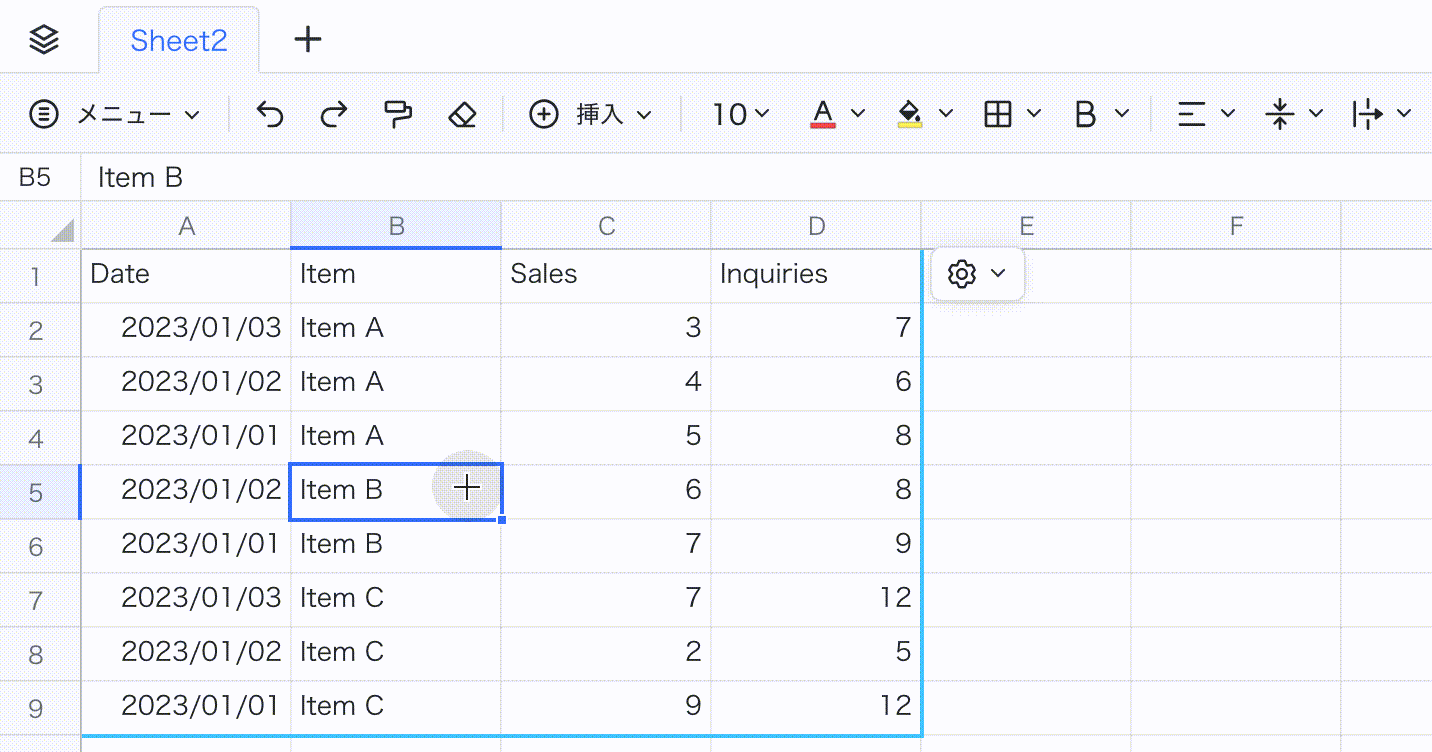Click the redo arrow icon
This screenshot has height=752, width=1432.
[x=333, y=114]
